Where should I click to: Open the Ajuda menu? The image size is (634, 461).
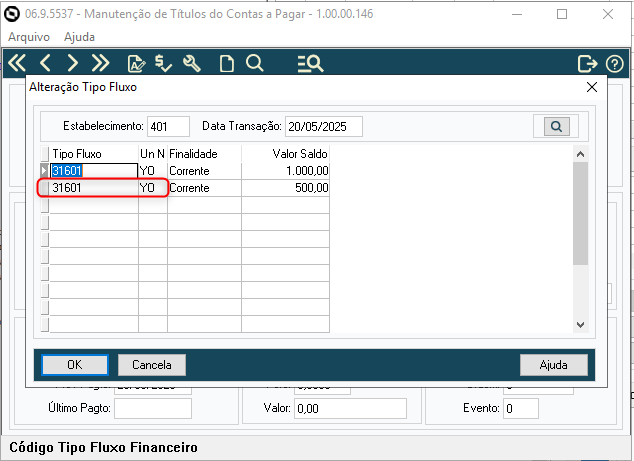coord(80,36)
